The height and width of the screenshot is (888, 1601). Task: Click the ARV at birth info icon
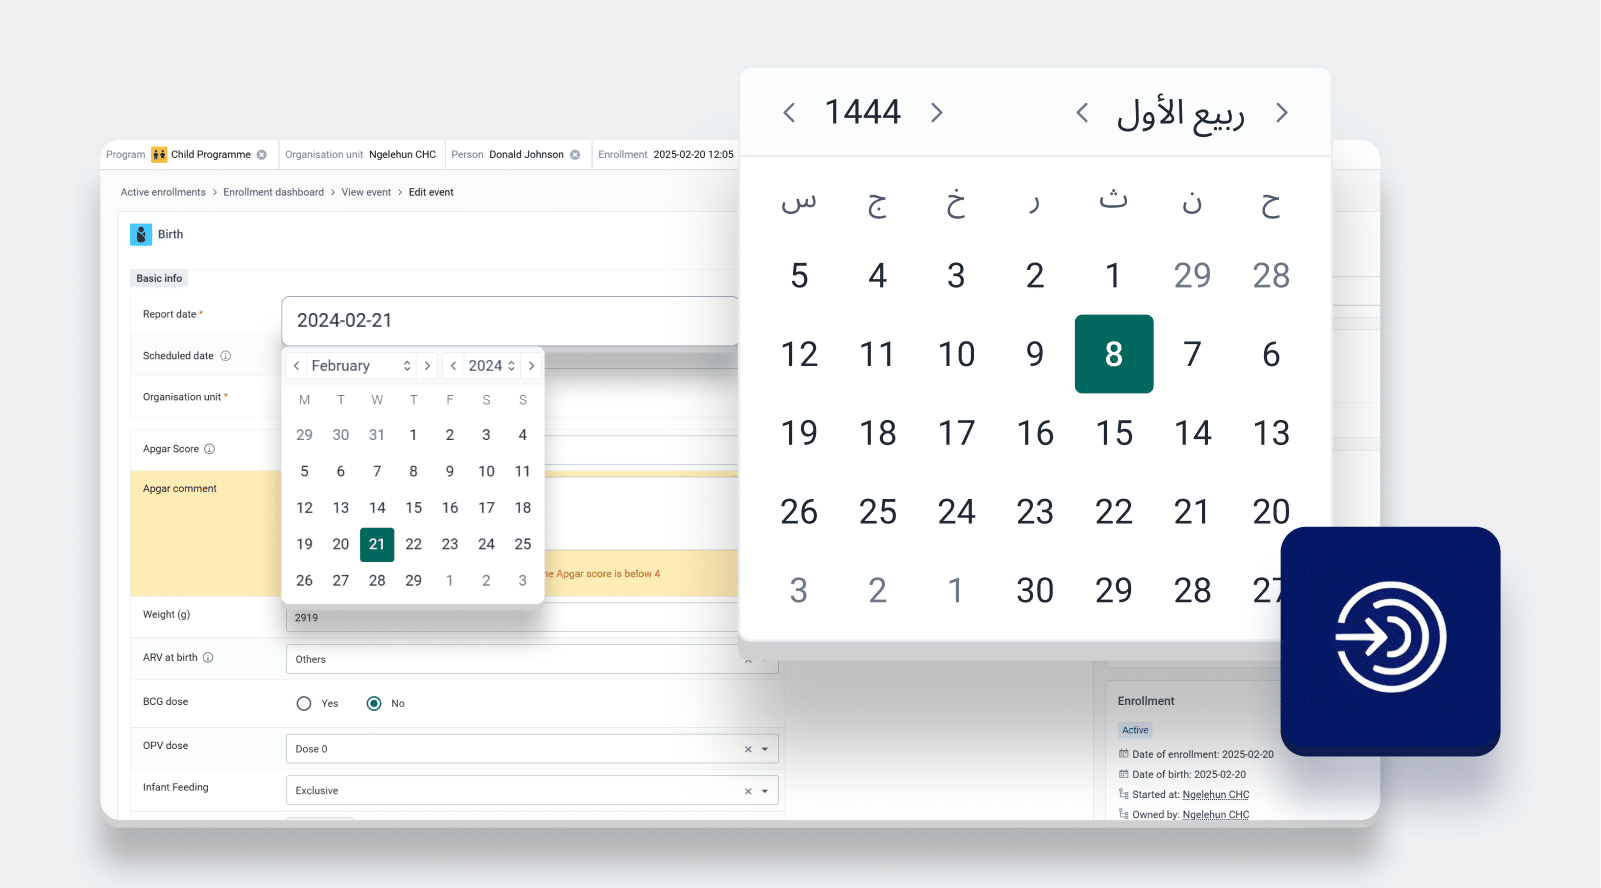(x=208, y=658)
